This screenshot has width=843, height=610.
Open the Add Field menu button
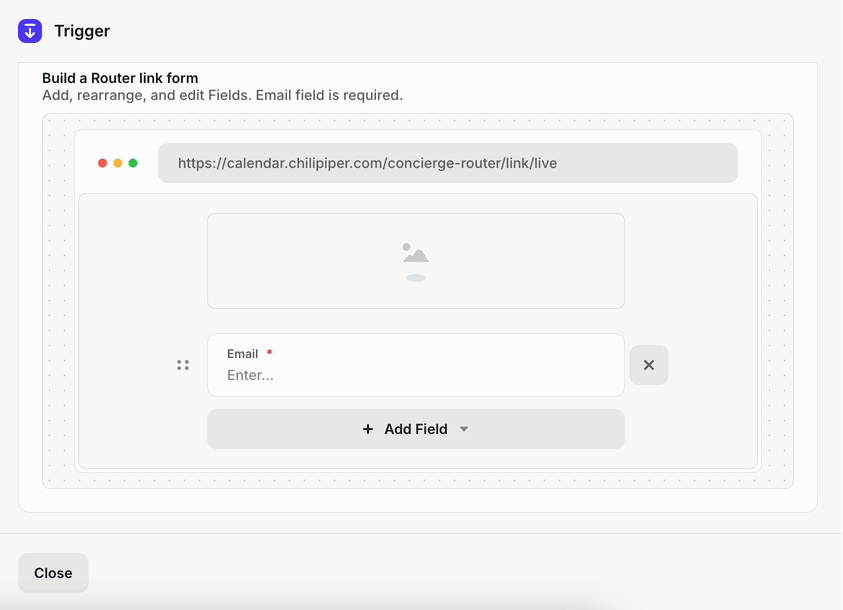coord(416,429)
